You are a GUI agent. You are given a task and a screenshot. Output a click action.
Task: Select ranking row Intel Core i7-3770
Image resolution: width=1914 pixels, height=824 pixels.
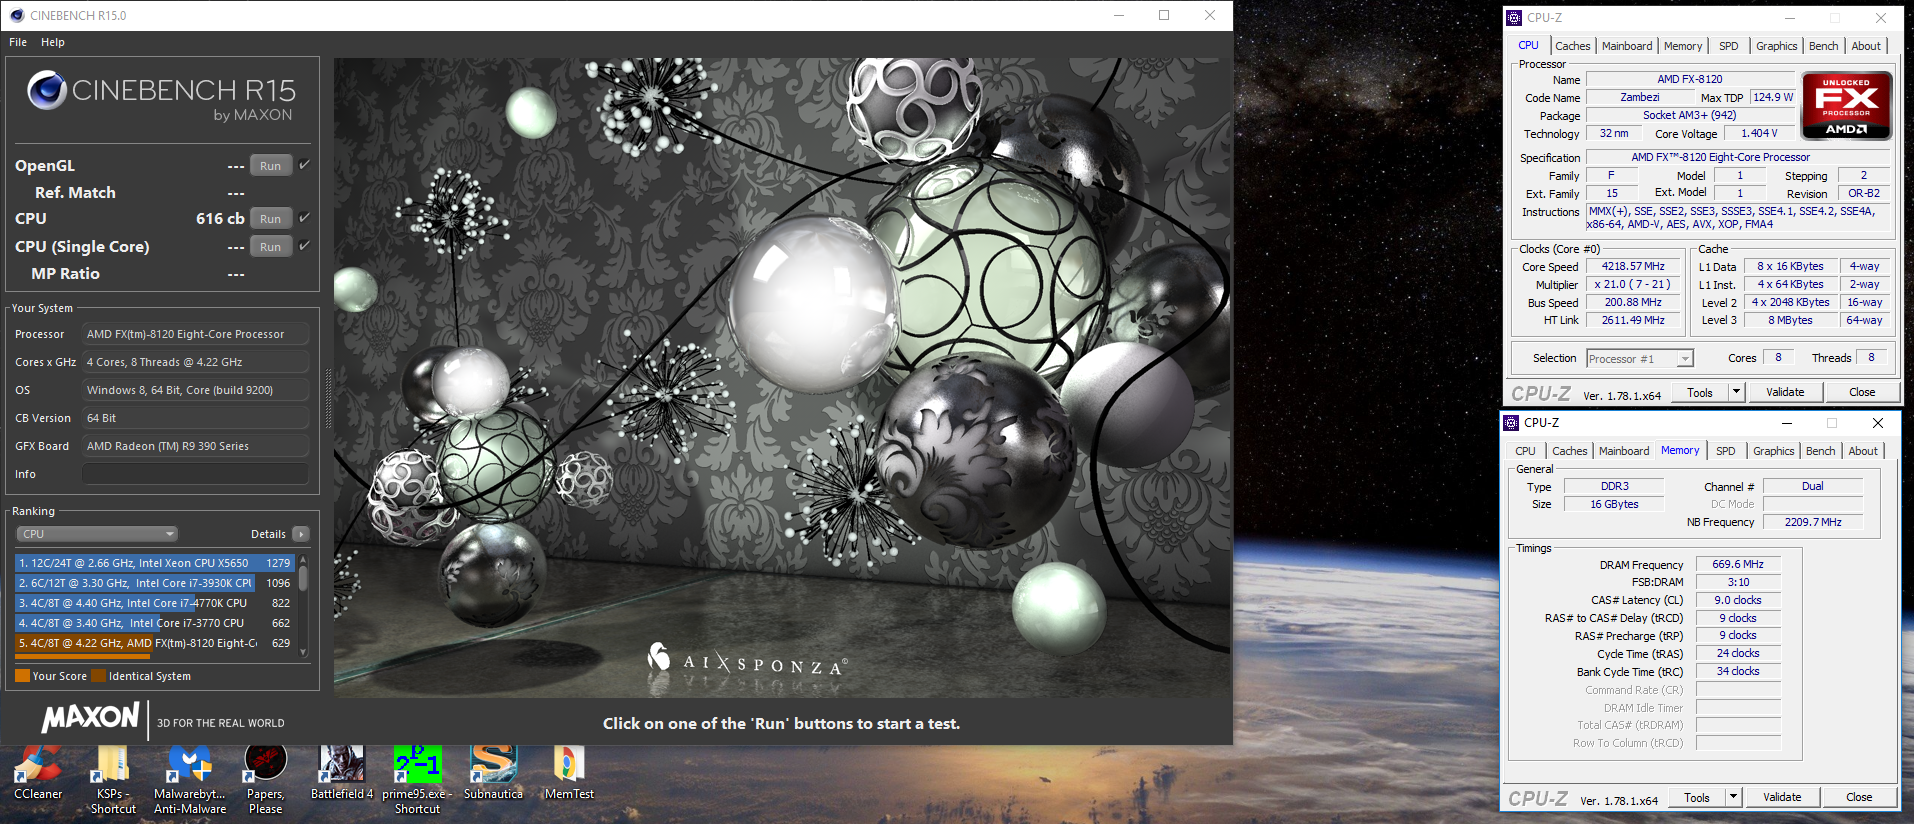pyautogui.click(x=154, y=623)
